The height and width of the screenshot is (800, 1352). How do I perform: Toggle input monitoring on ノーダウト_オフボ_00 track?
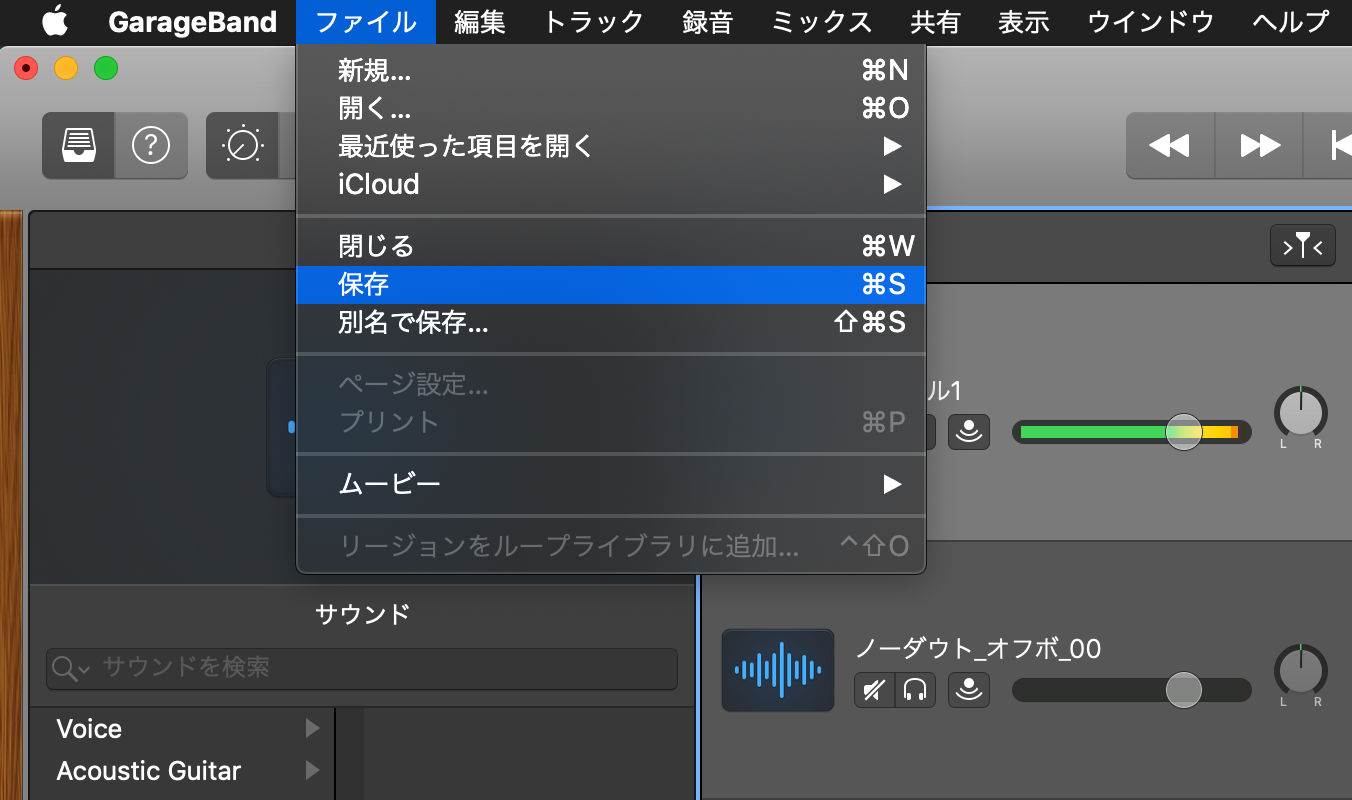coord(969,690)
